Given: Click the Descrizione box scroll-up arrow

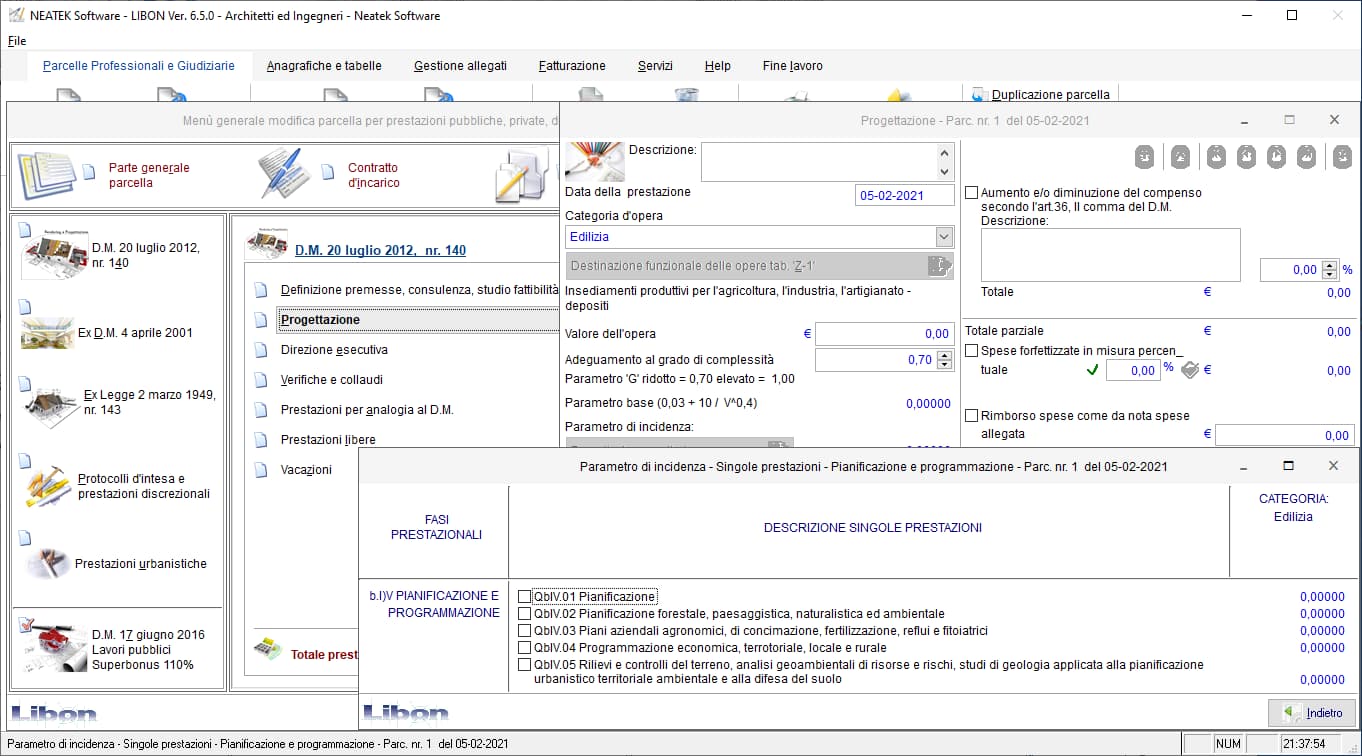Looking at the screenshot, I should (945, 153).
